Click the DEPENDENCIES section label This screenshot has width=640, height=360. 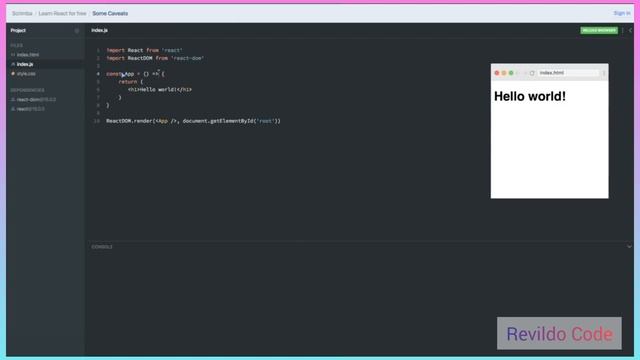click(x=27, y=90)
